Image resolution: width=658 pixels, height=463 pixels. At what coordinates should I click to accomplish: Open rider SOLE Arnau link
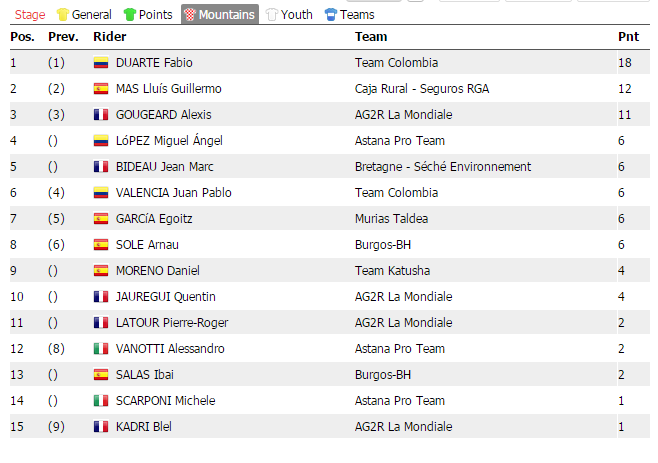coord(147,245)
